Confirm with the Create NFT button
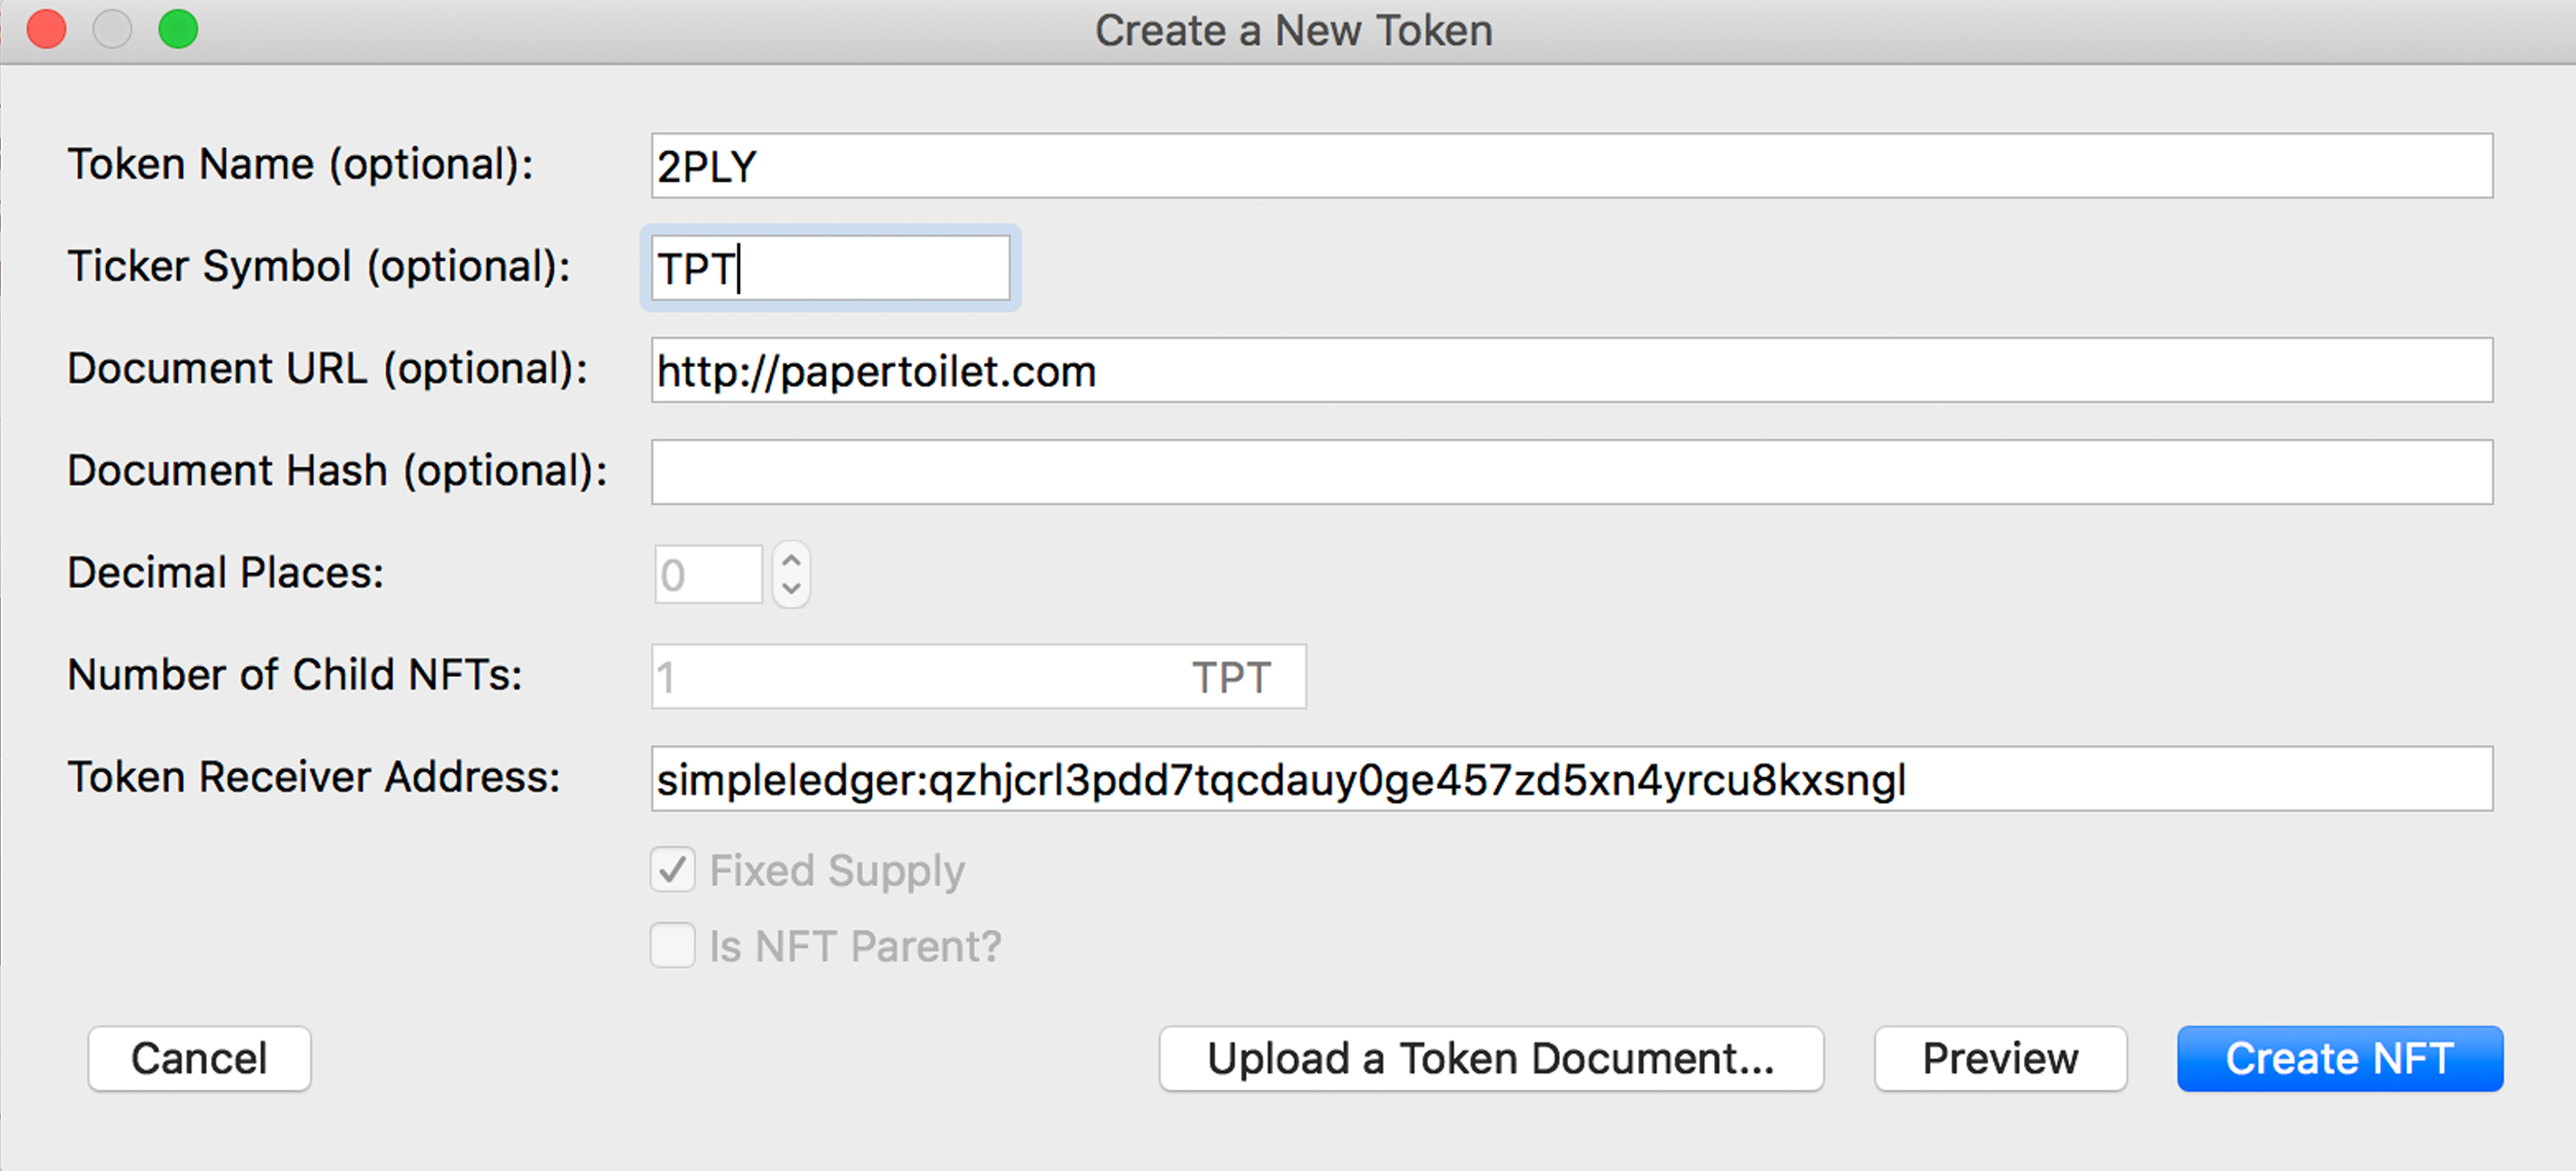Screen dimensions: 2576x1171 tap(2339, 1058)
